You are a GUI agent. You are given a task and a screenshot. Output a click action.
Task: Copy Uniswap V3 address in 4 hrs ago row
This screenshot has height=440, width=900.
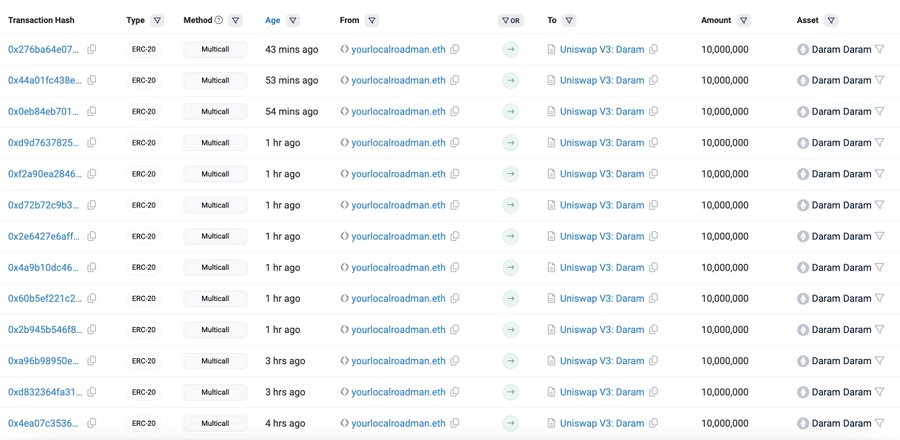tap(653, 423)
